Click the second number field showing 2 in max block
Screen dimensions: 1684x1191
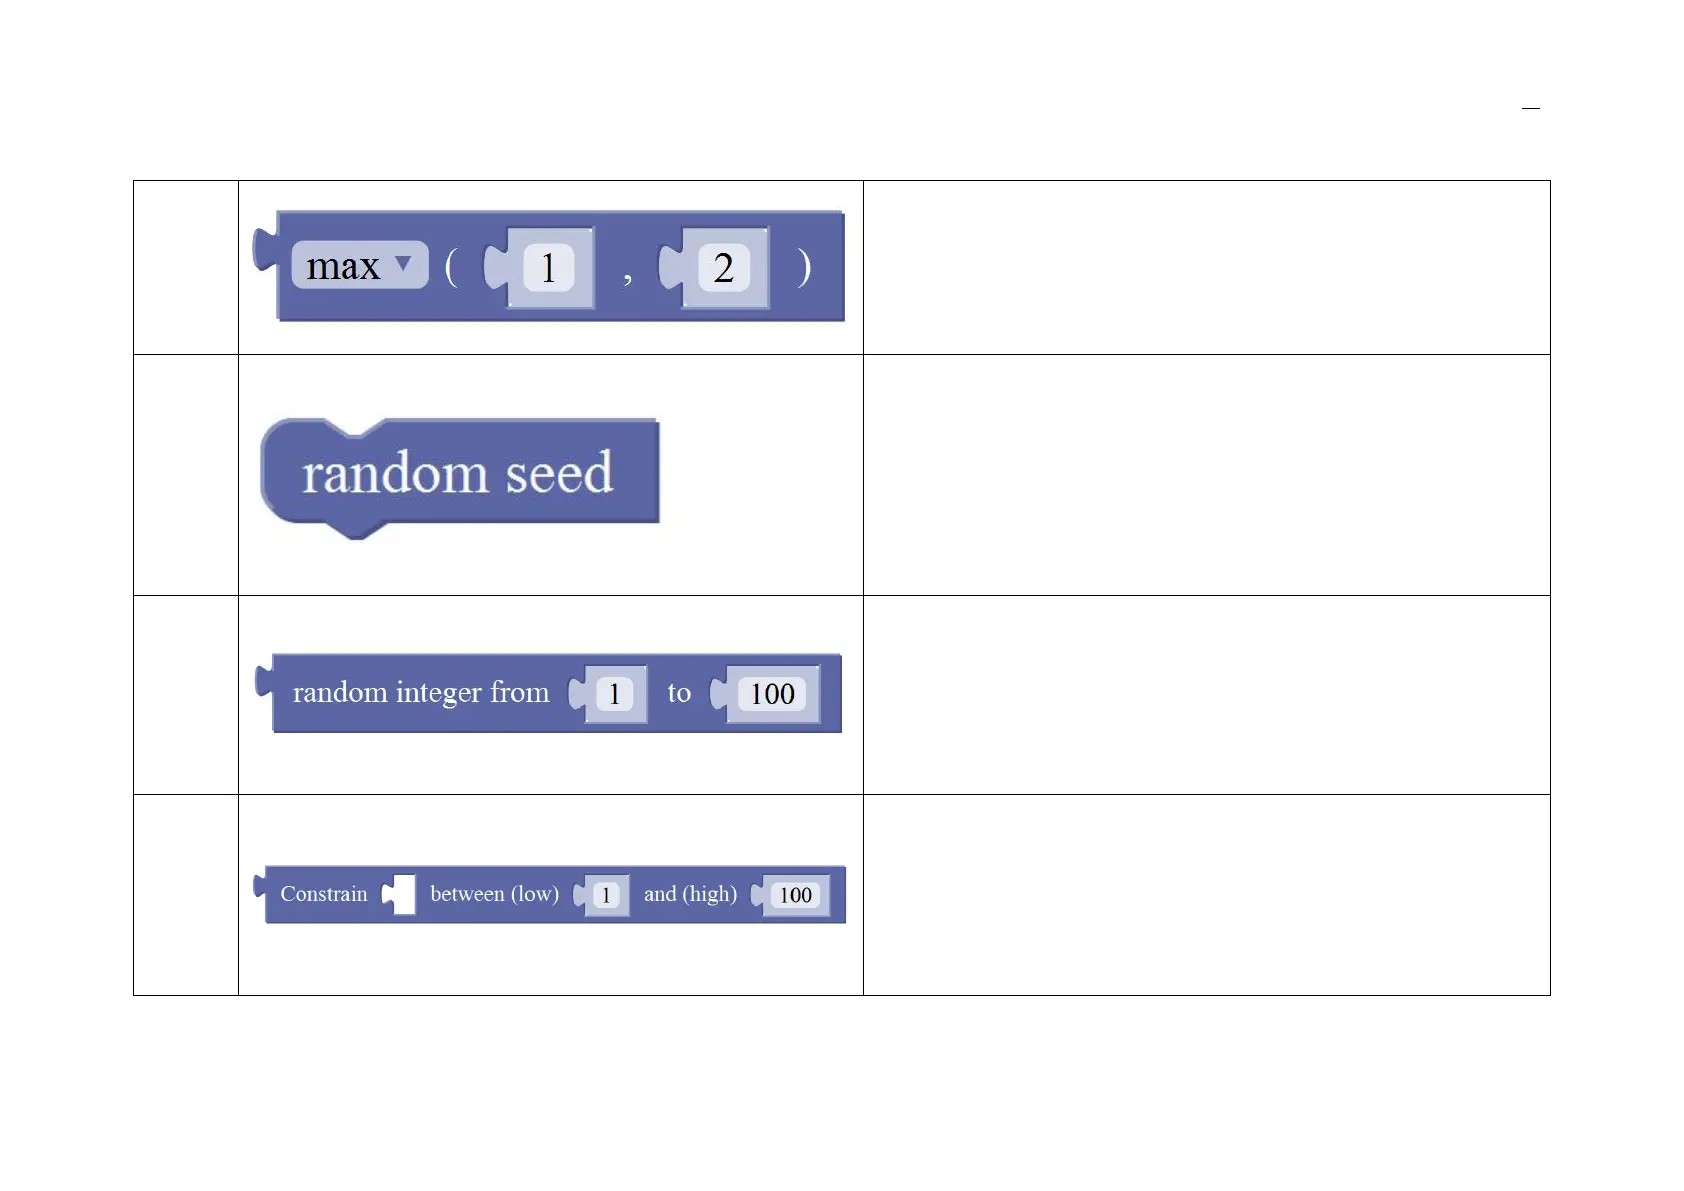(723, 268)
